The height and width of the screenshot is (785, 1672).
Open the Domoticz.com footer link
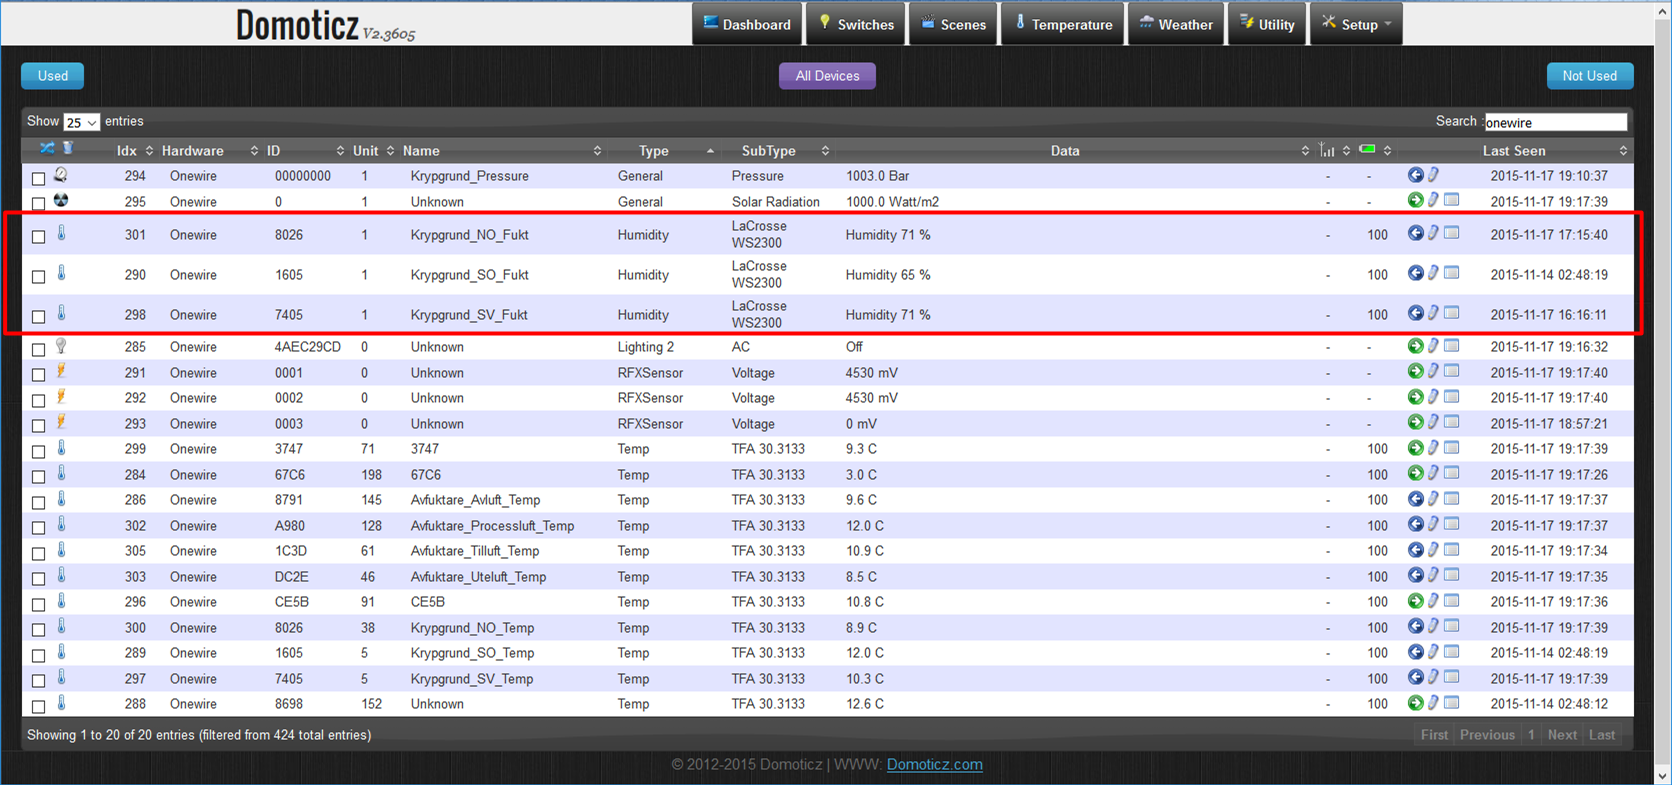[x=934, y=764]
